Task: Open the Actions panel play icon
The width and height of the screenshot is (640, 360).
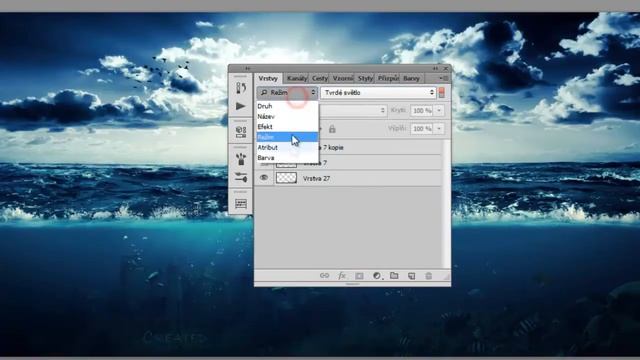Action: pyautogui.click(x=240, y=106)
